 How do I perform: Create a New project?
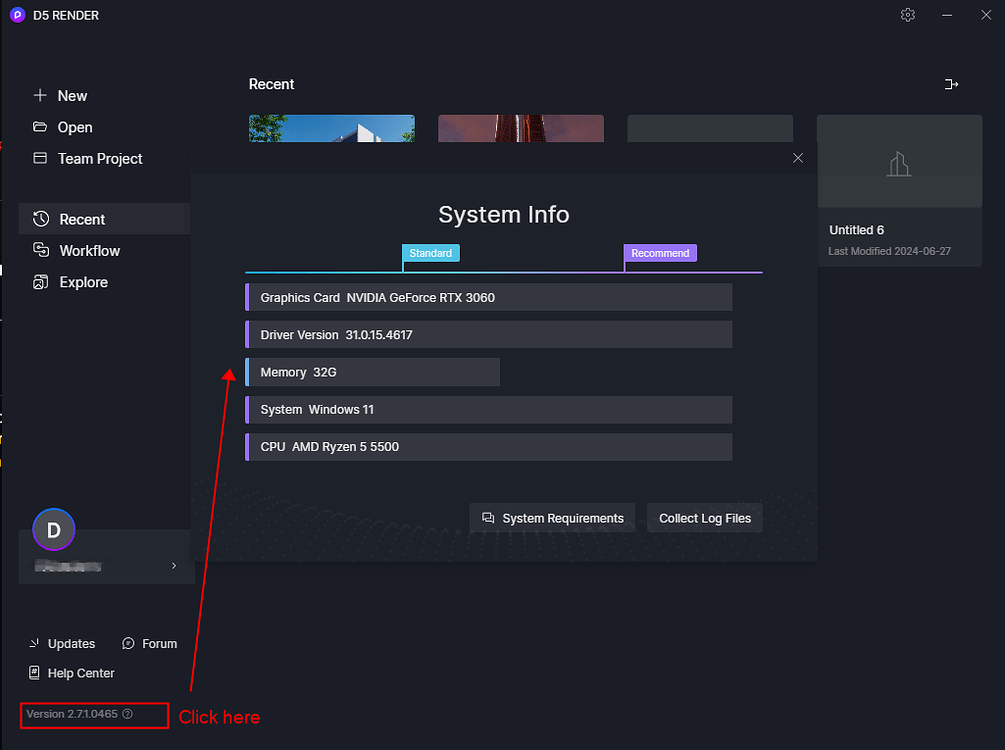click(60, 96)
